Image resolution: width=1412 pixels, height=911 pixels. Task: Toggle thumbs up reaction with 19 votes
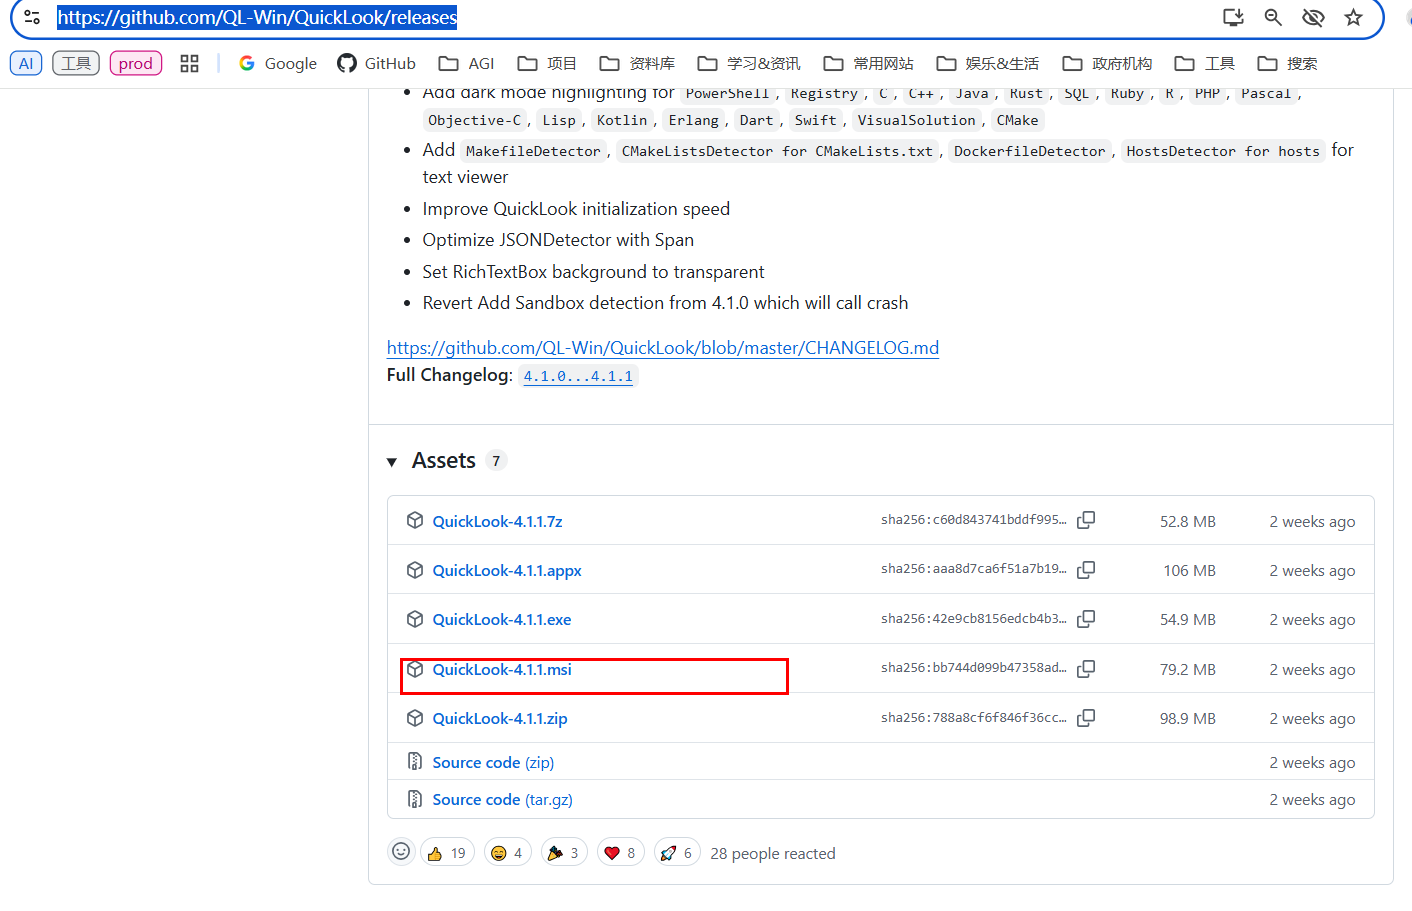447,853
